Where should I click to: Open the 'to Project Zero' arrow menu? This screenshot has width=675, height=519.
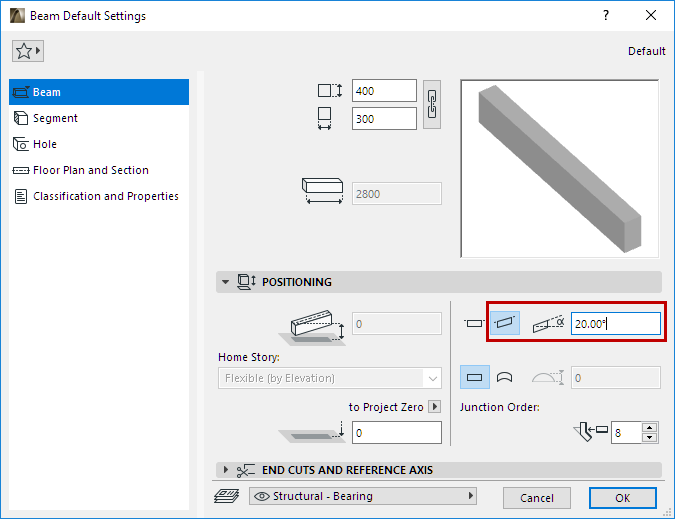click(434, 407)
